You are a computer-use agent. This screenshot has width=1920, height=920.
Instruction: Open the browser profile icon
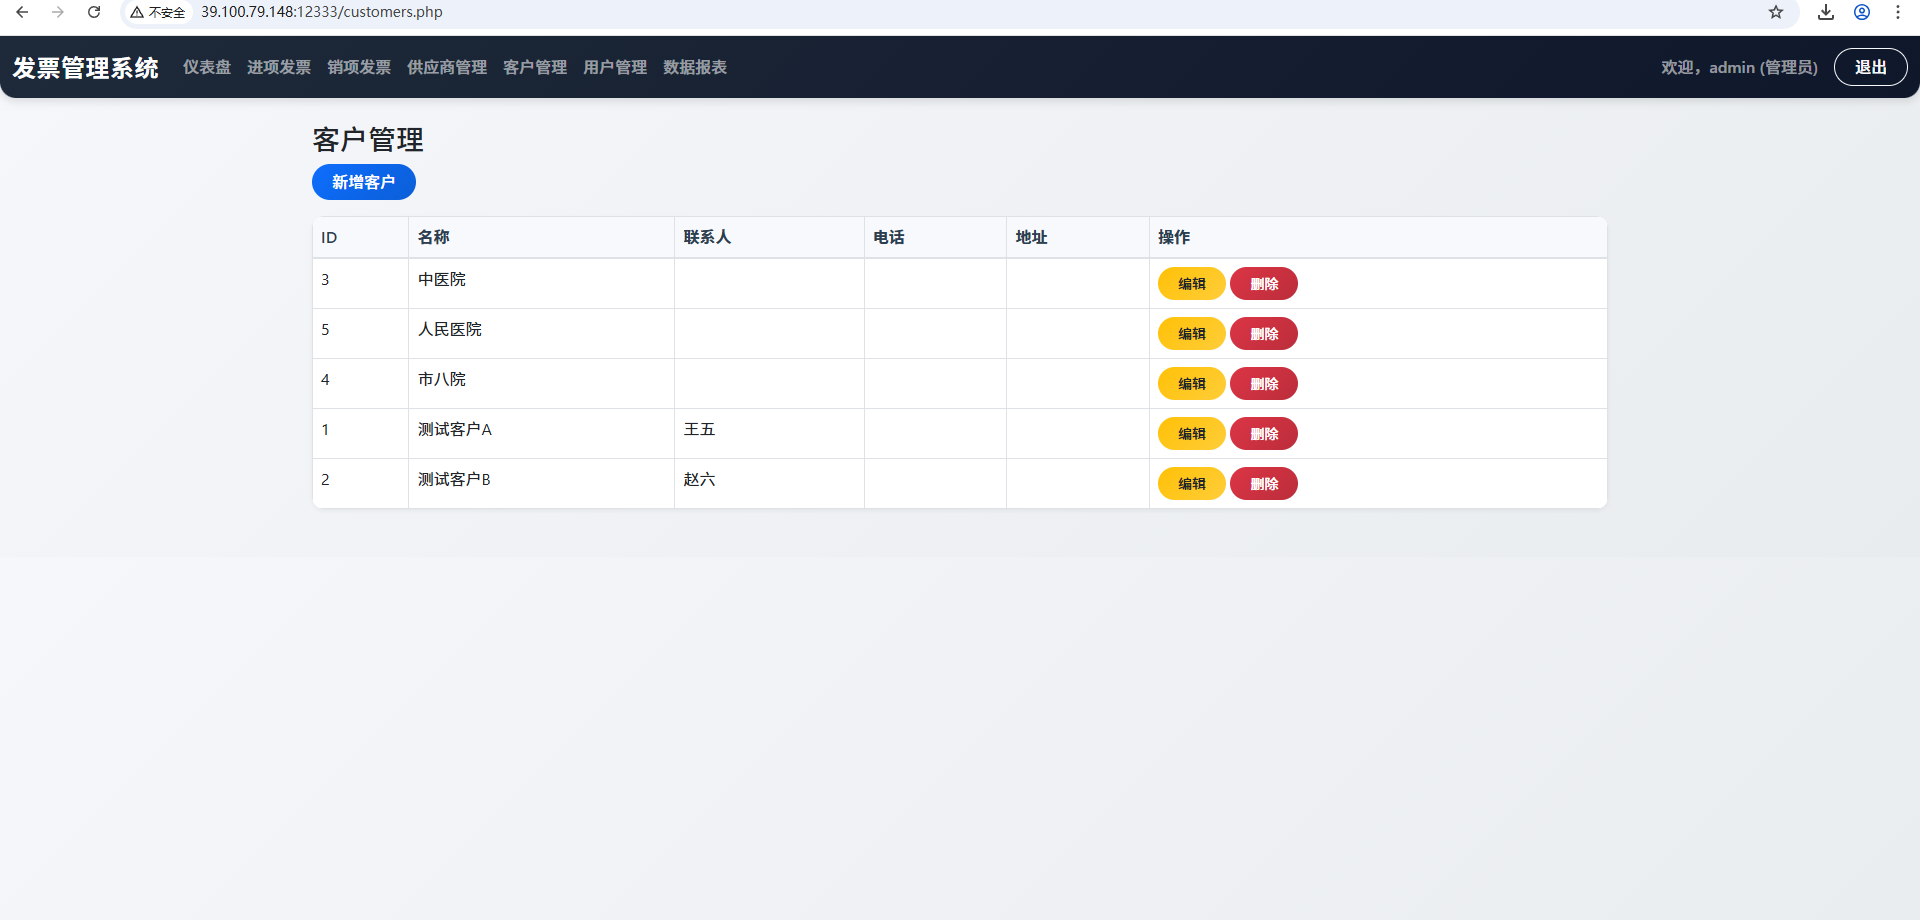[1862, 12]
